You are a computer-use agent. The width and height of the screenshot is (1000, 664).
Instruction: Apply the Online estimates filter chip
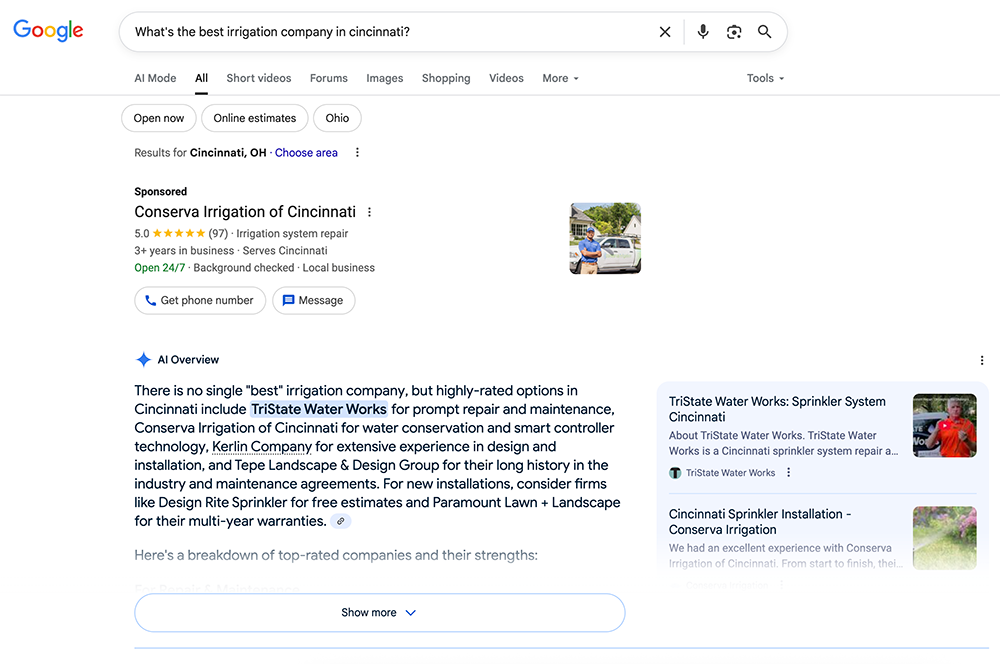[x=254, y=118]
